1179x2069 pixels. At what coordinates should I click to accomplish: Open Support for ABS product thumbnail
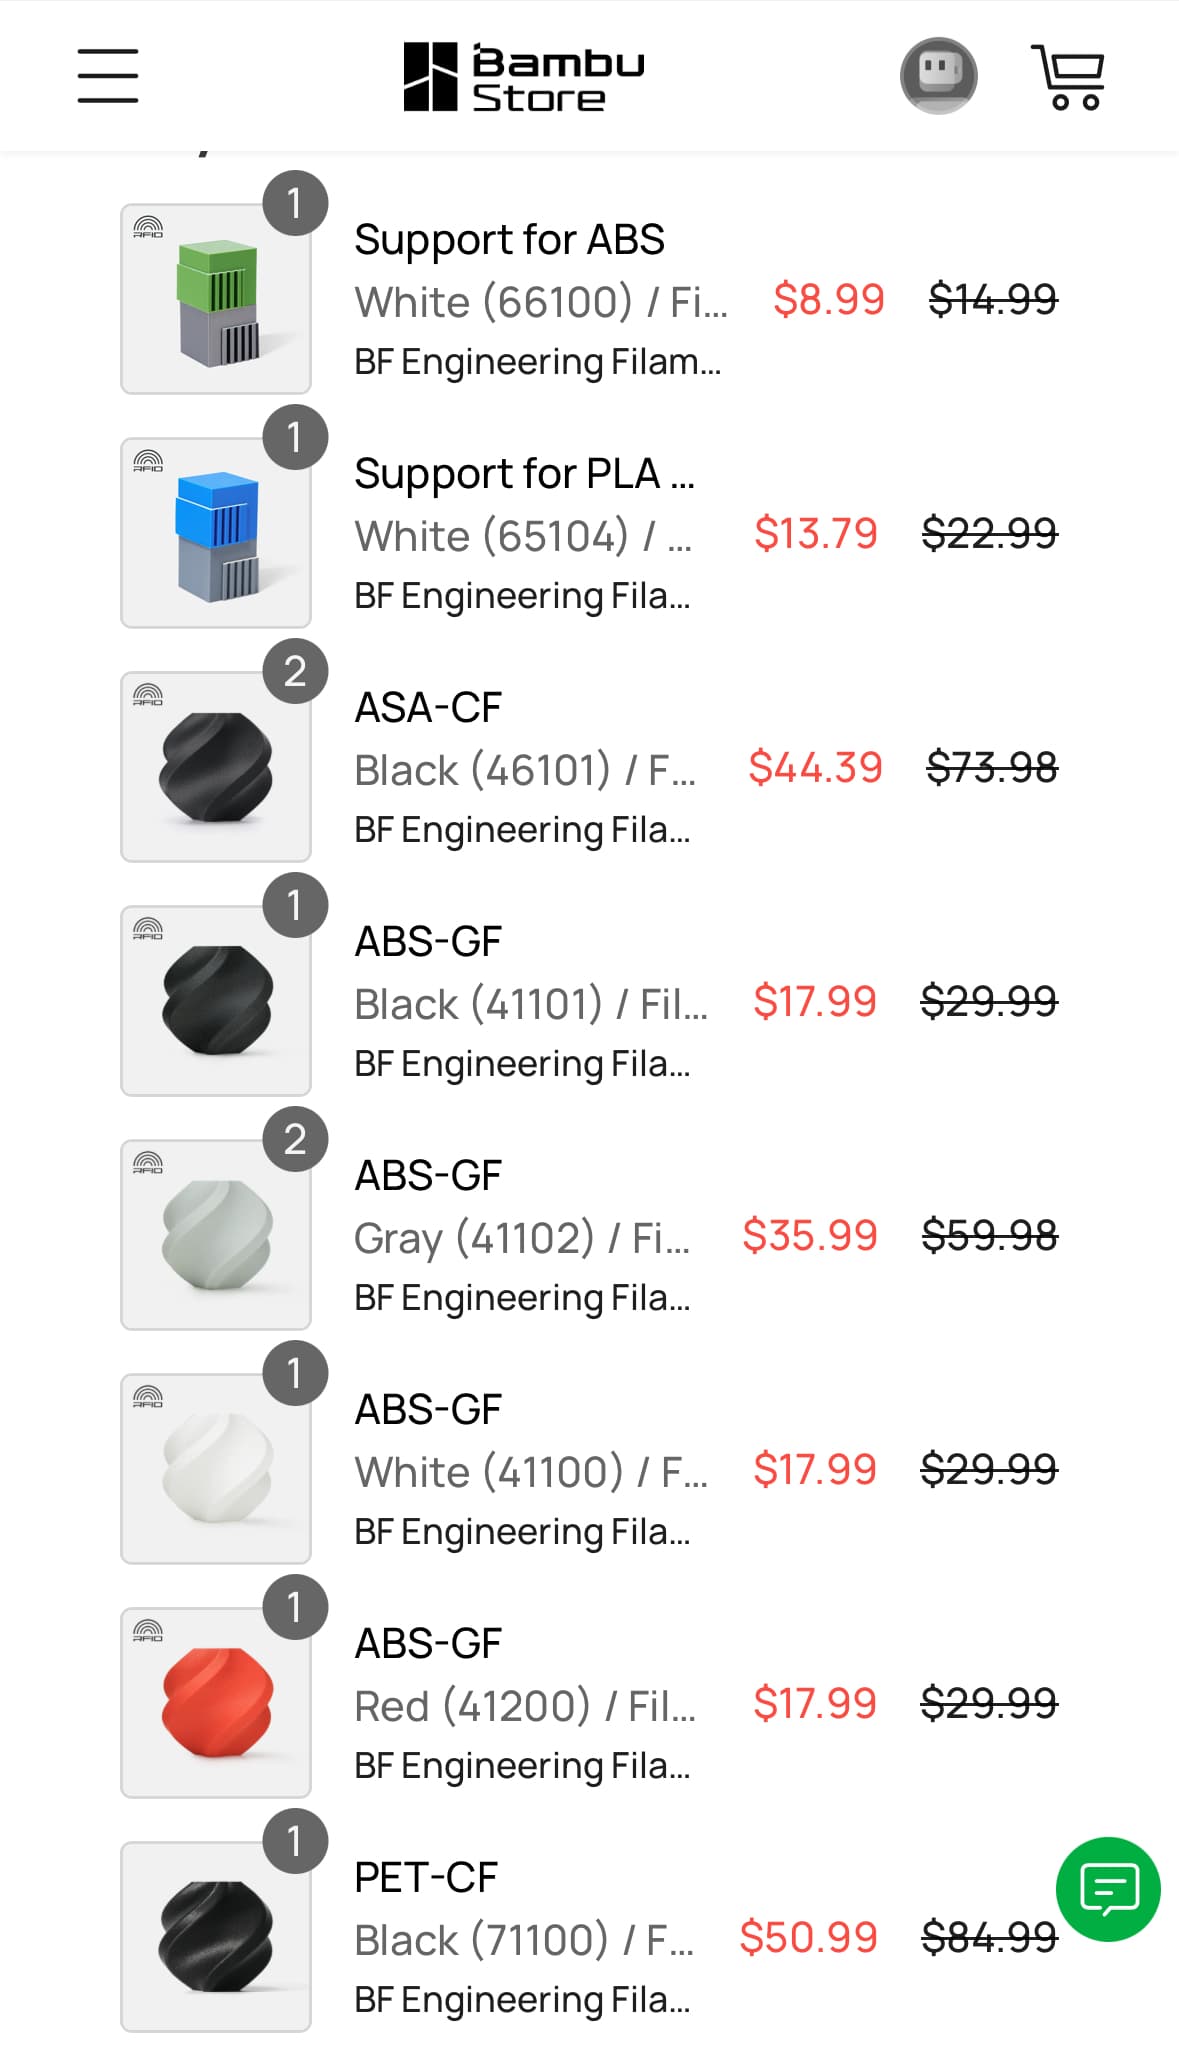[216, 299]
